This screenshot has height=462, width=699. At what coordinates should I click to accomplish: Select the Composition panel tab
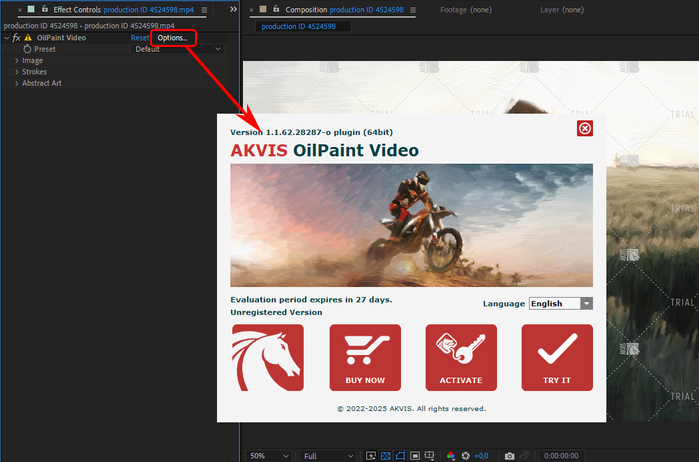[x=344, y=10]
